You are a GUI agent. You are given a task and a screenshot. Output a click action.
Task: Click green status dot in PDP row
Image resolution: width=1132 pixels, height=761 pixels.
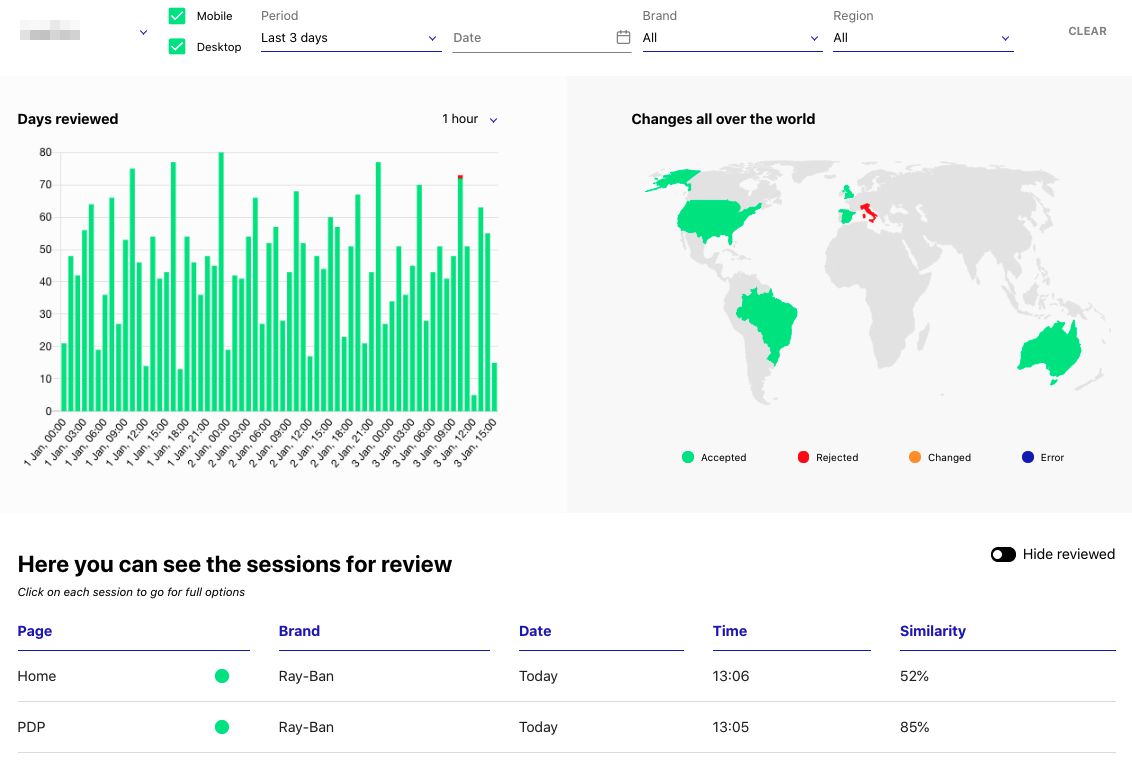coord(222,727)
